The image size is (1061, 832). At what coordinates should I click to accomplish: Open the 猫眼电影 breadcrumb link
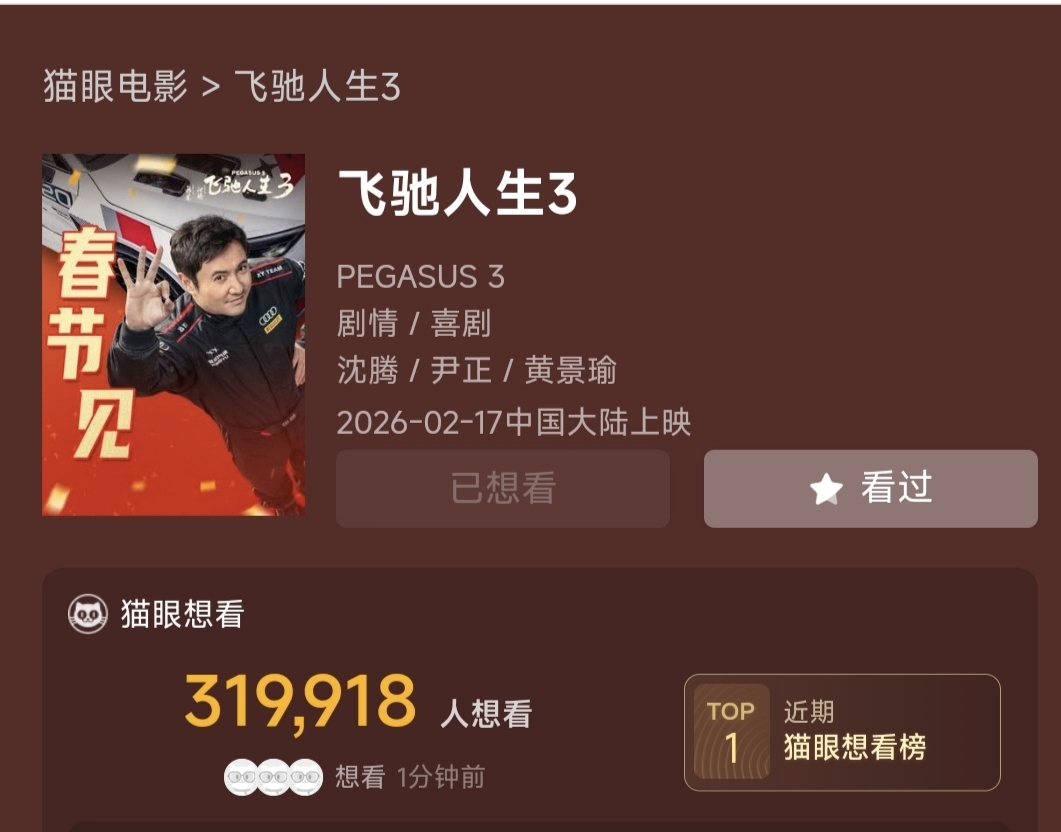pos(115,87)
